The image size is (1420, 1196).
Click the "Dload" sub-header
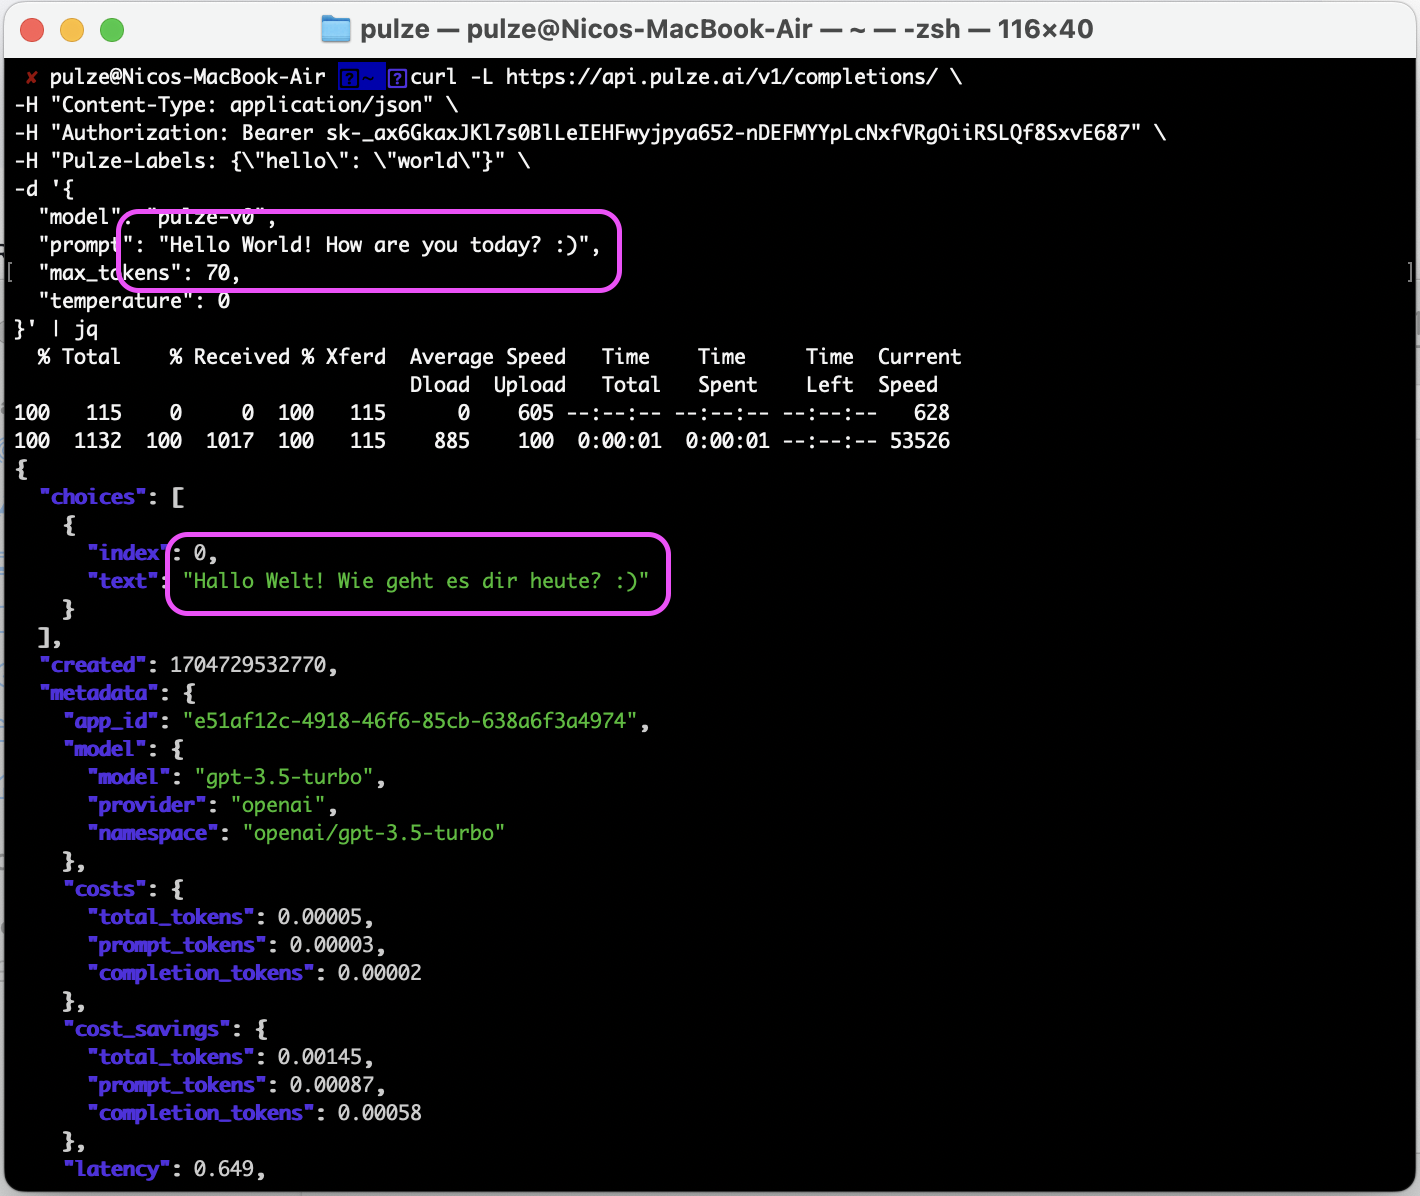click(440, 385)
